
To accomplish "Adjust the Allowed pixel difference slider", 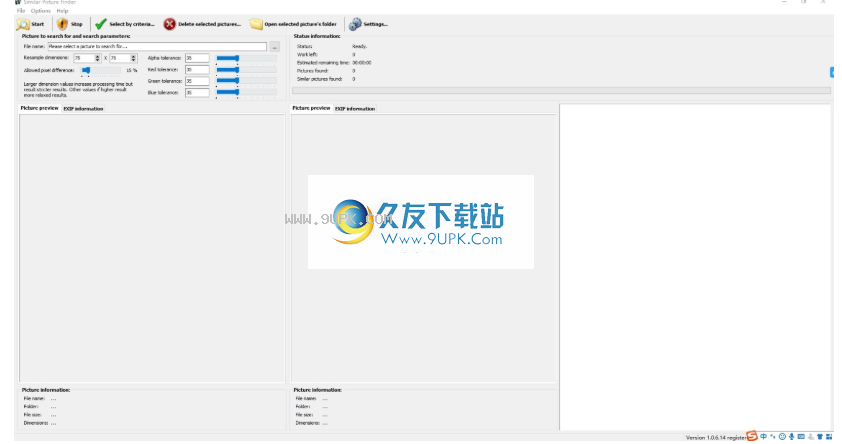I will 101,70.
